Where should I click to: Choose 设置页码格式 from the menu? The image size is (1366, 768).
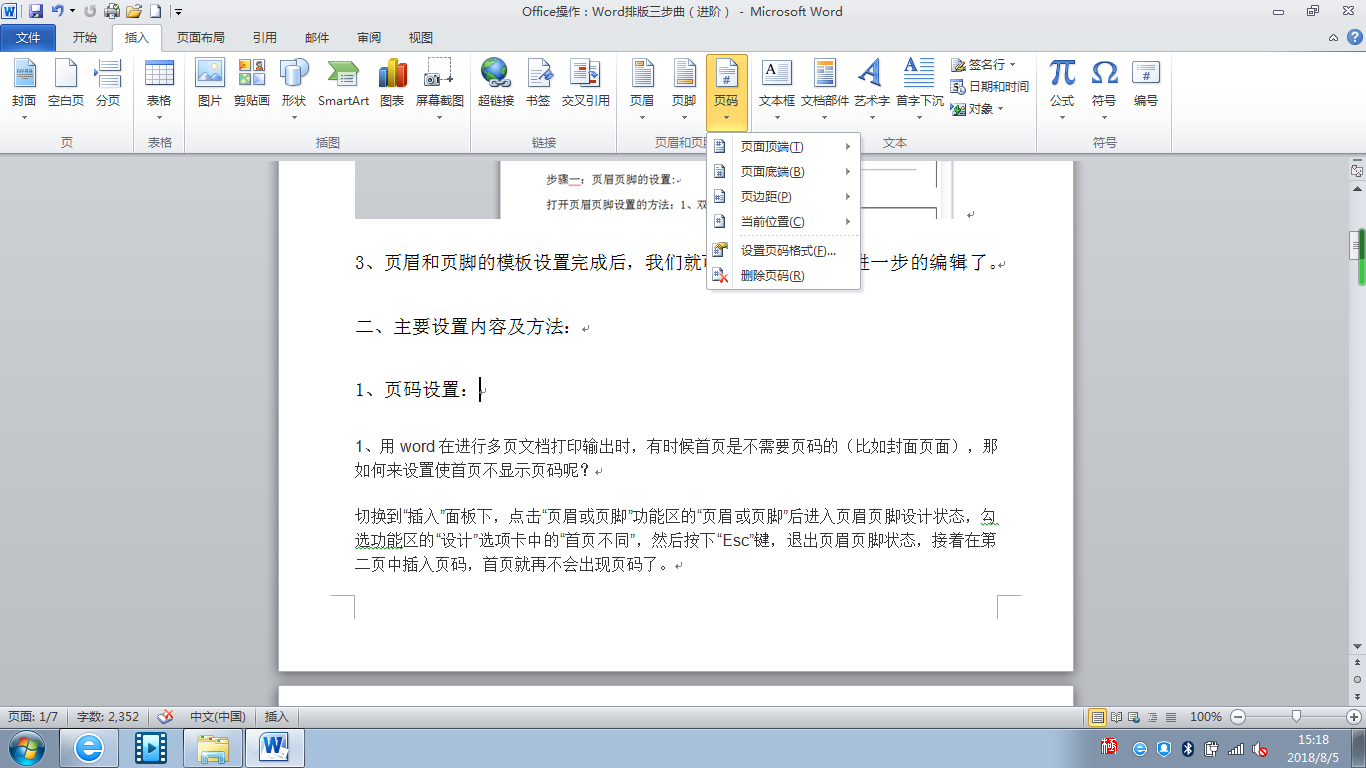(784, 251)
